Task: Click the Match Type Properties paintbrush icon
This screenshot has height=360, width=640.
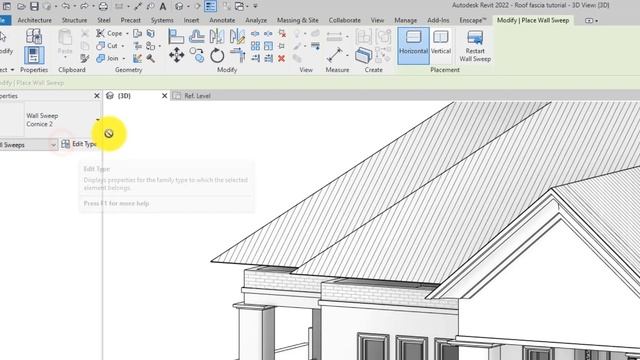Action: (x=84, y=58)
